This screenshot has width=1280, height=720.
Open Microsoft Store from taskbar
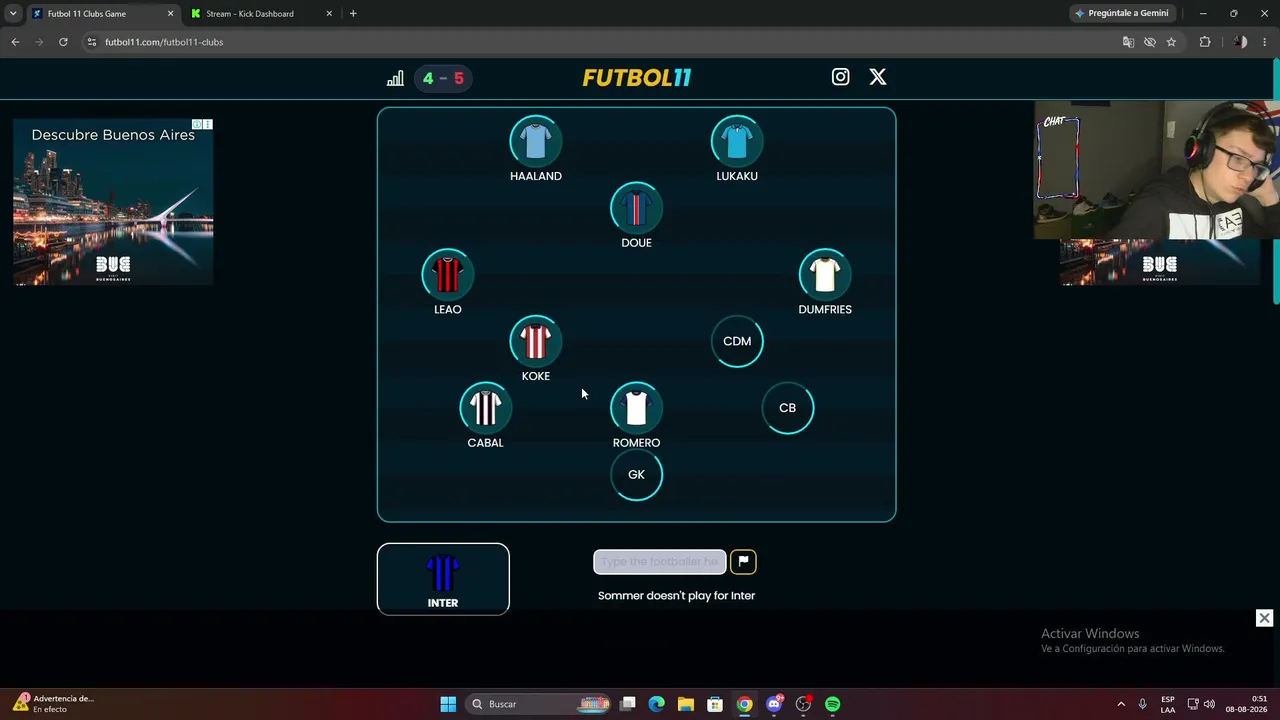coord(715,704)
